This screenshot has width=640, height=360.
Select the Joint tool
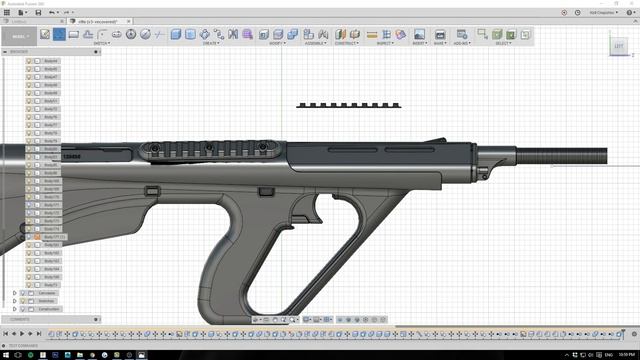coord(323,34)
